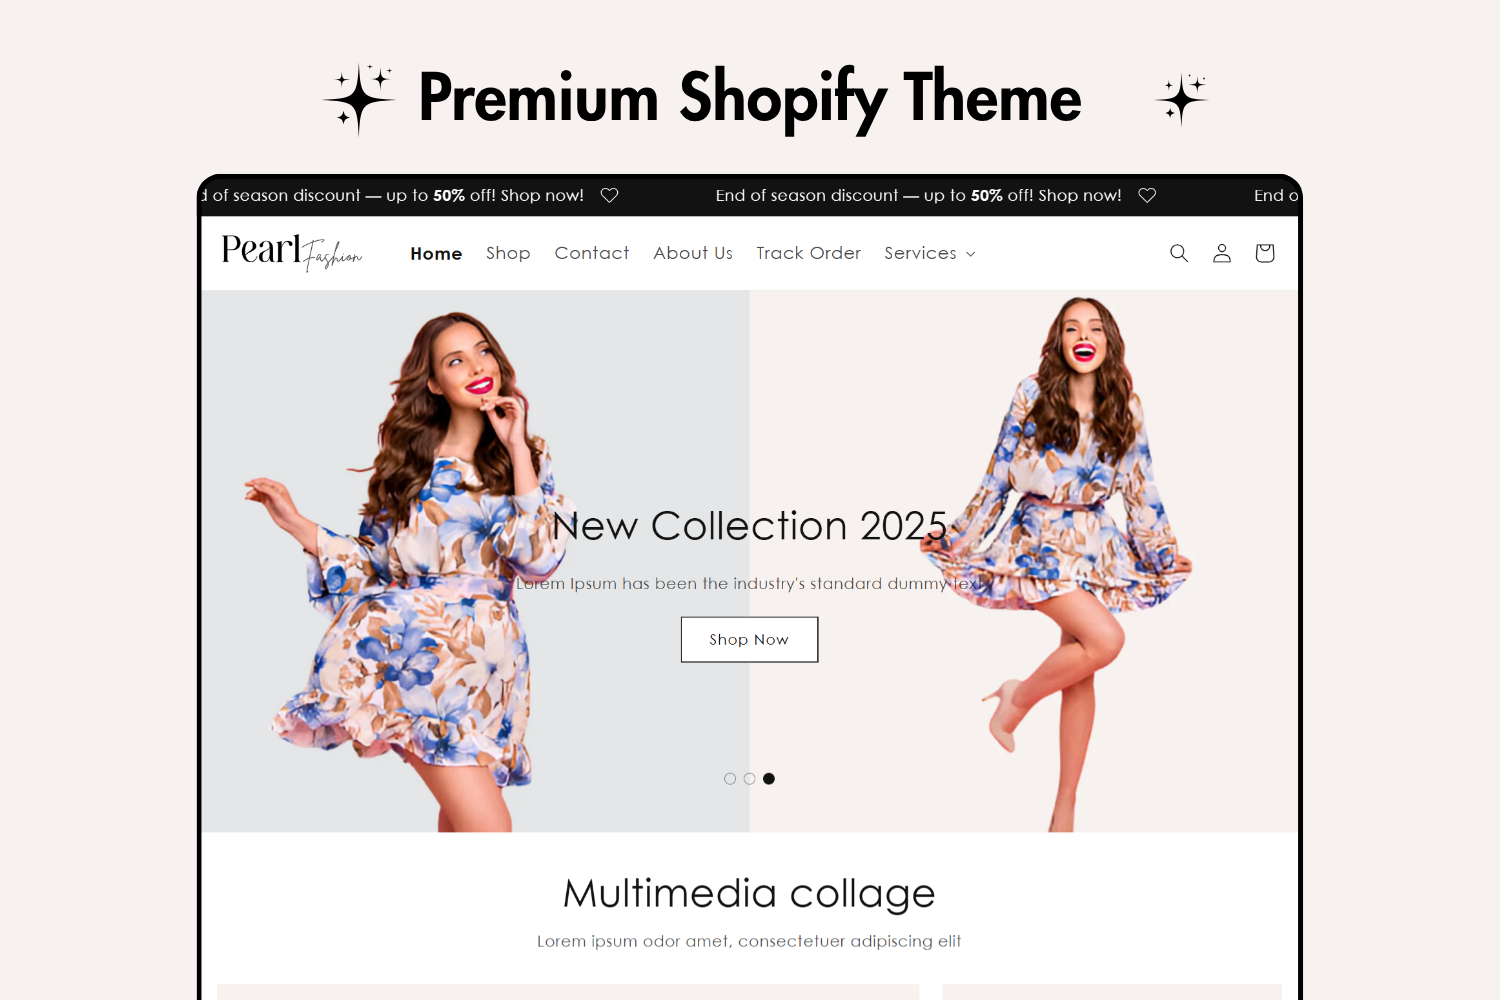
Task: Click the Shop Now button
Action: [x=749, y=639]
